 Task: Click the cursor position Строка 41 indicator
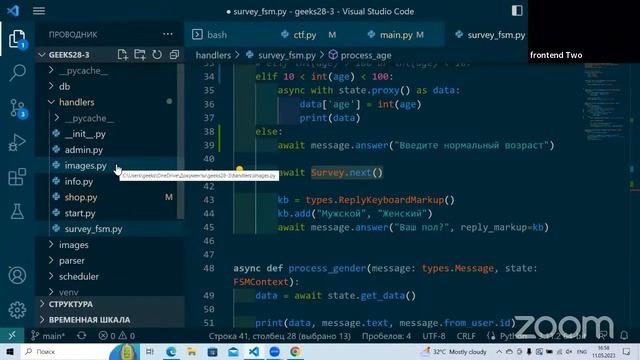(280, 336)
